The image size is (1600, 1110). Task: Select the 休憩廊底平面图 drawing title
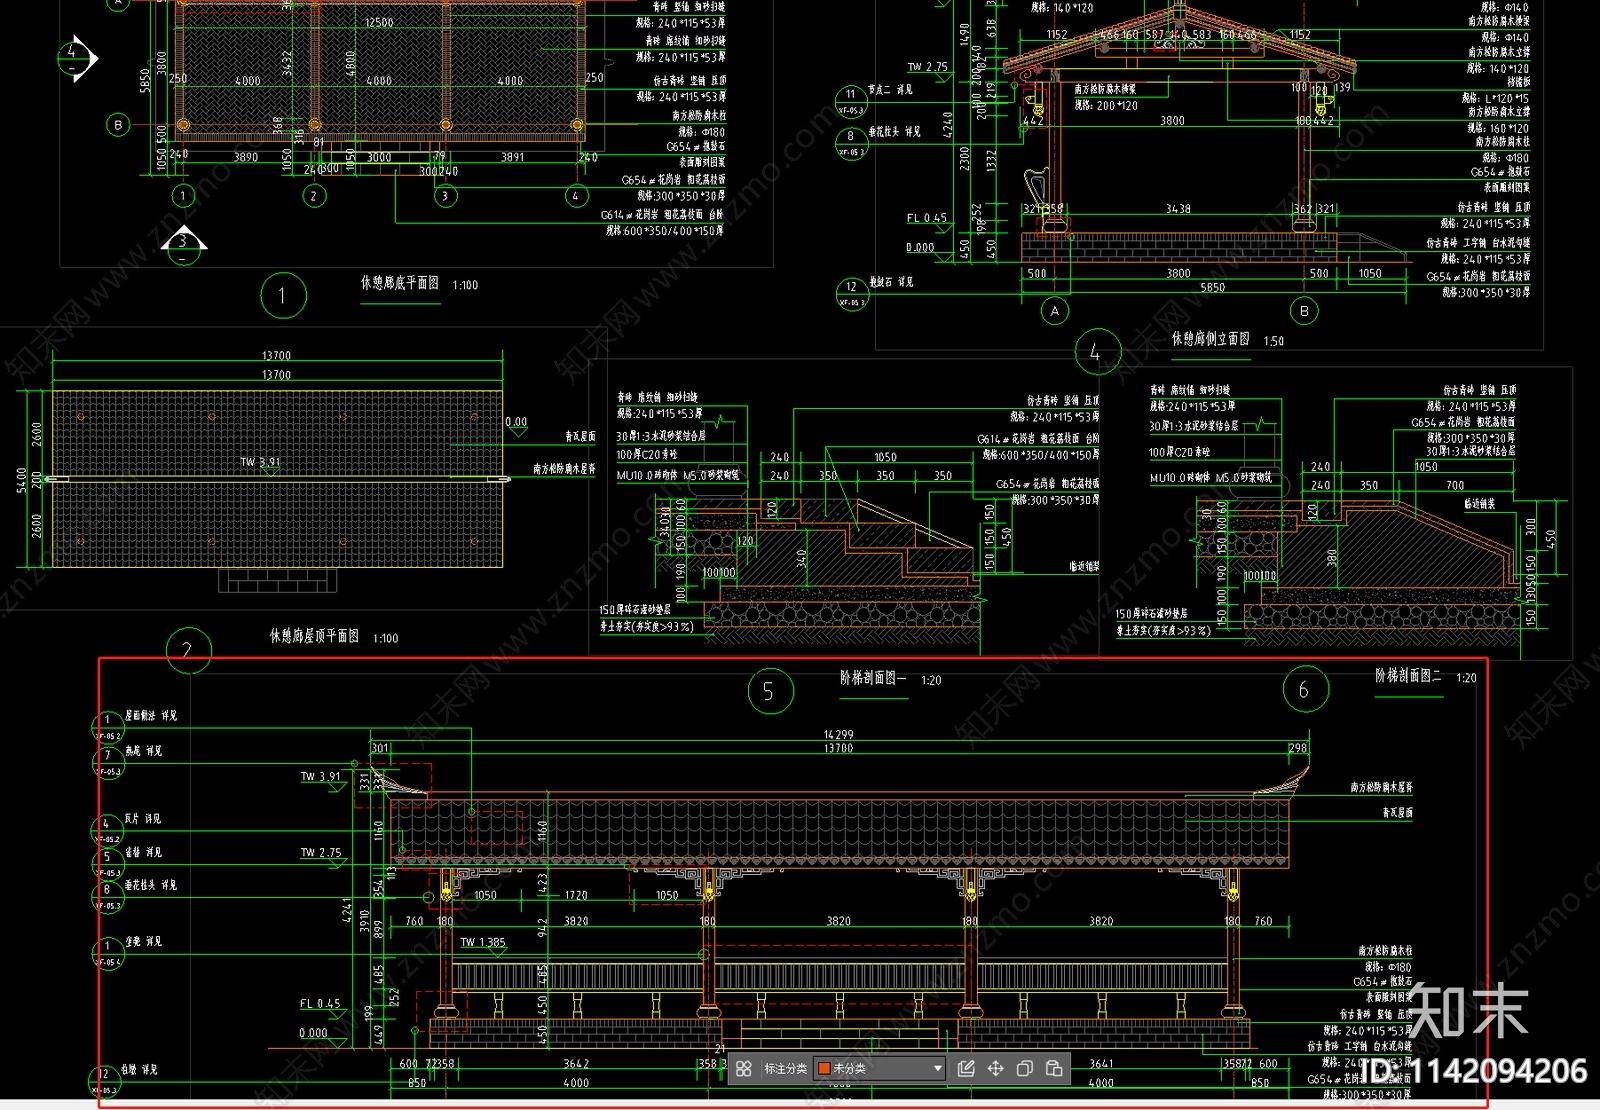[399, 284]
